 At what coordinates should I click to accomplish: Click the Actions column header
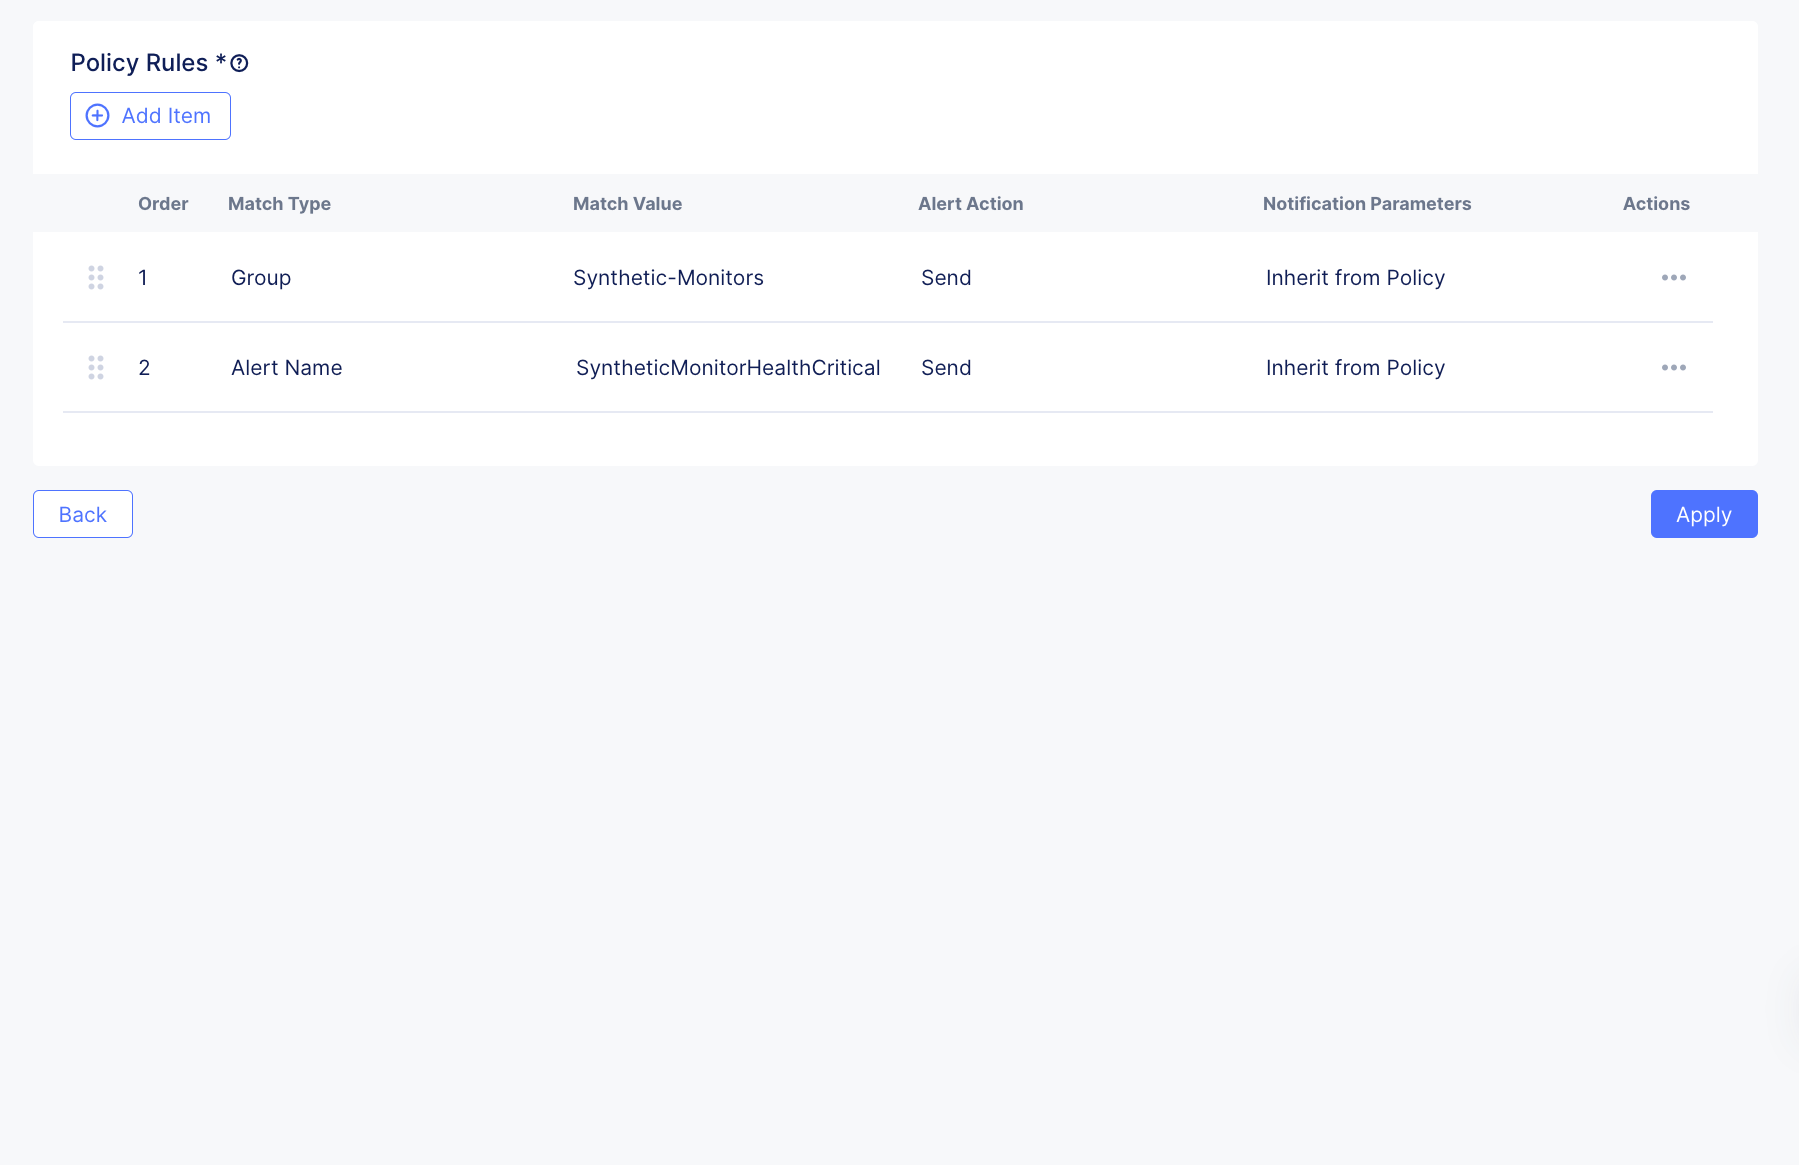point(1656,204)
